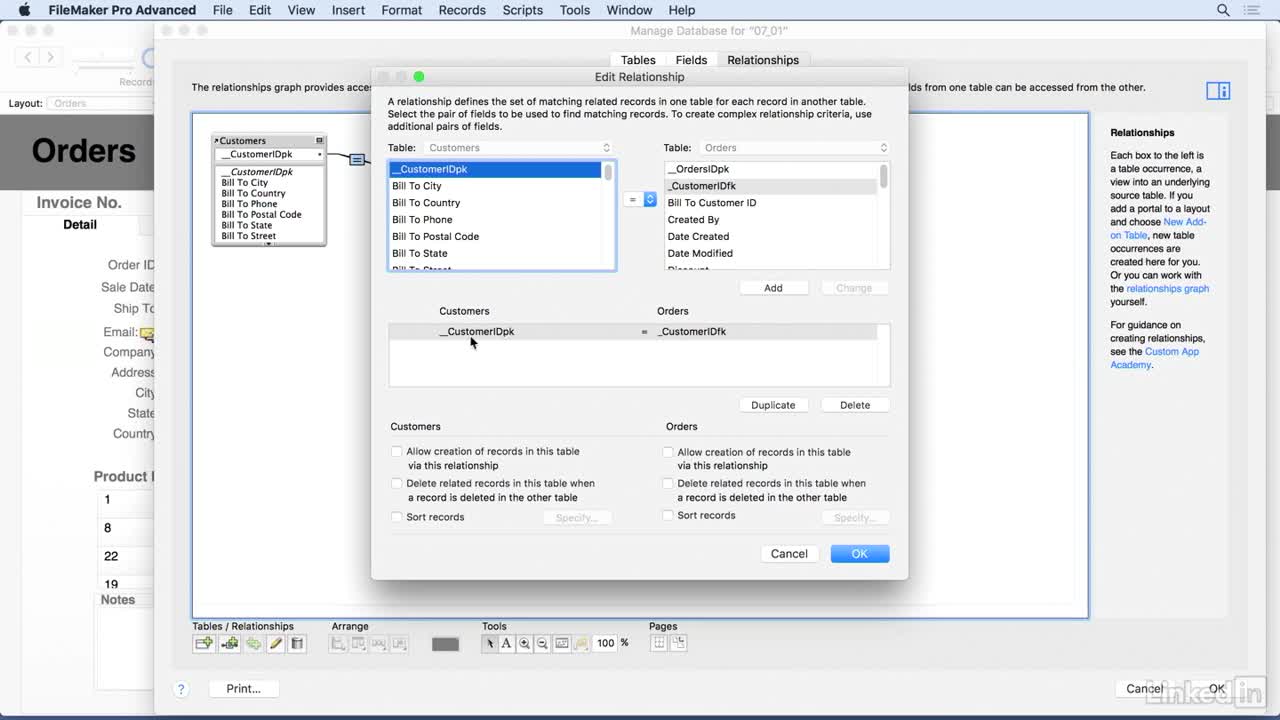Screen dimensions: 1280x720
Task: Click the pencil Edit selected object icon
Action: pos(275,644)
